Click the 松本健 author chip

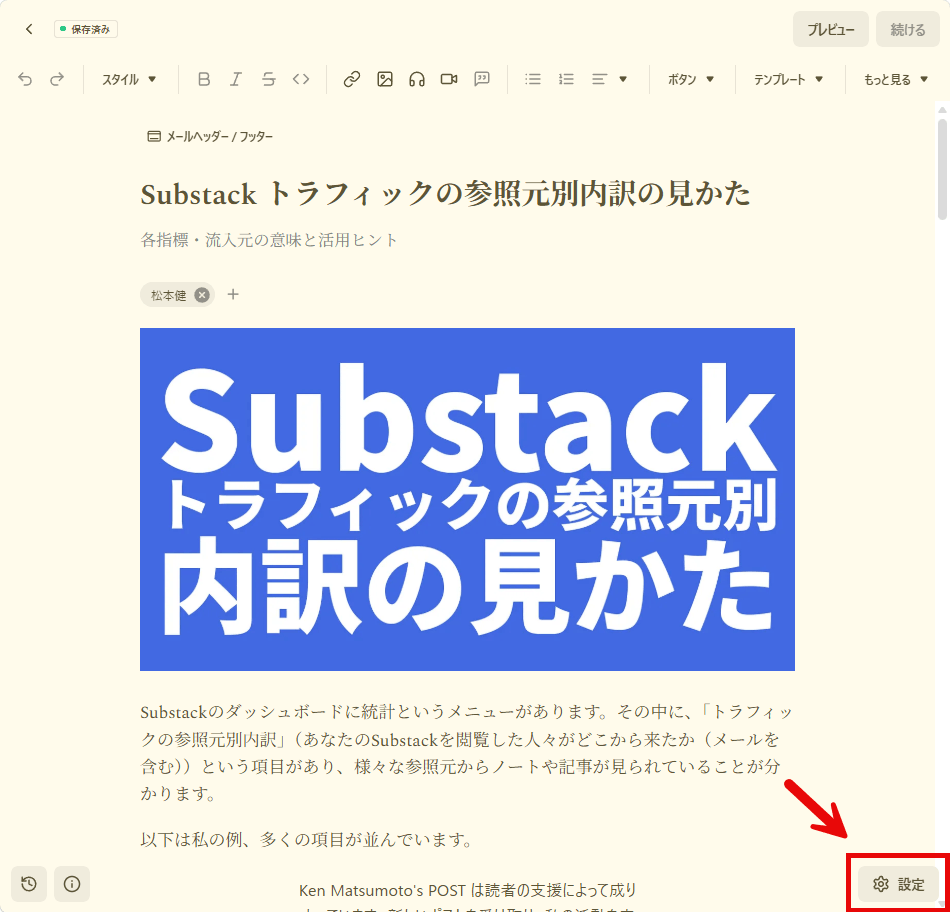[x=177, y=295]
